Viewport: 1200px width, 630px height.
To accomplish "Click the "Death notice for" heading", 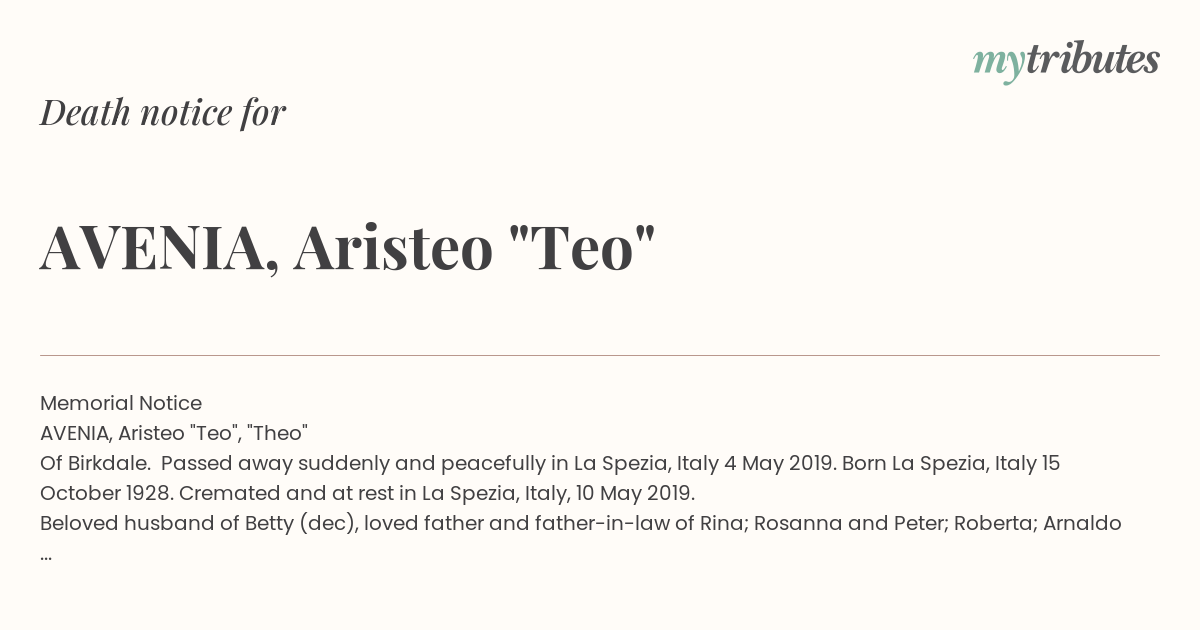I will [163, 113].
